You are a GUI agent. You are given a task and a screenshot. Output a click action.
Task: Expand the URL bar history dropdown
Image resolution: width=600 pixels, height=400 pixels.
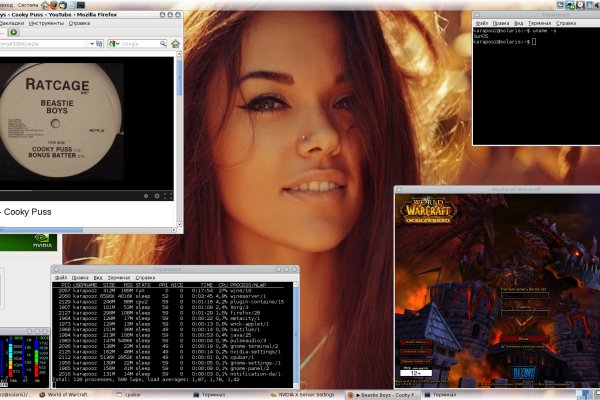pyautogui.click(x=90, y=44)
